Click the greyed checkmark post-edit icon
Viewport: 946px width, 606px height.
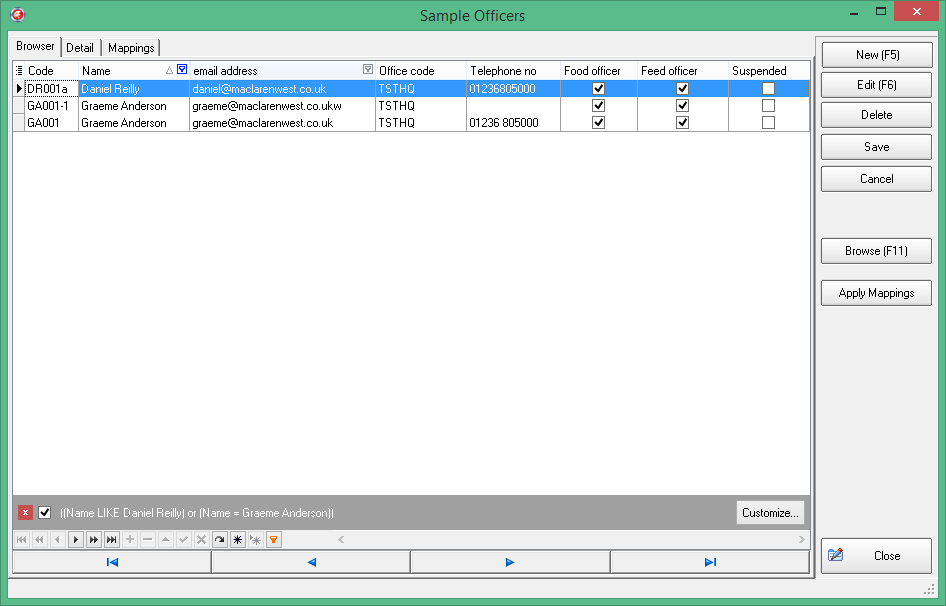[x=183, y=540]
